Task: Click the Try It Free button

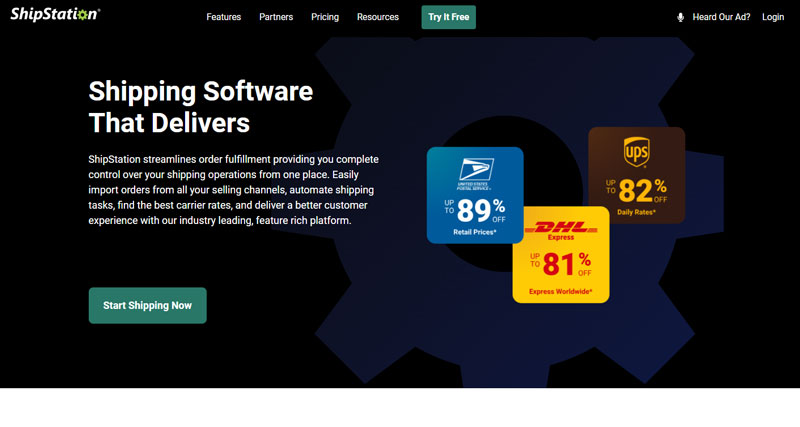Action: (448, 17)
